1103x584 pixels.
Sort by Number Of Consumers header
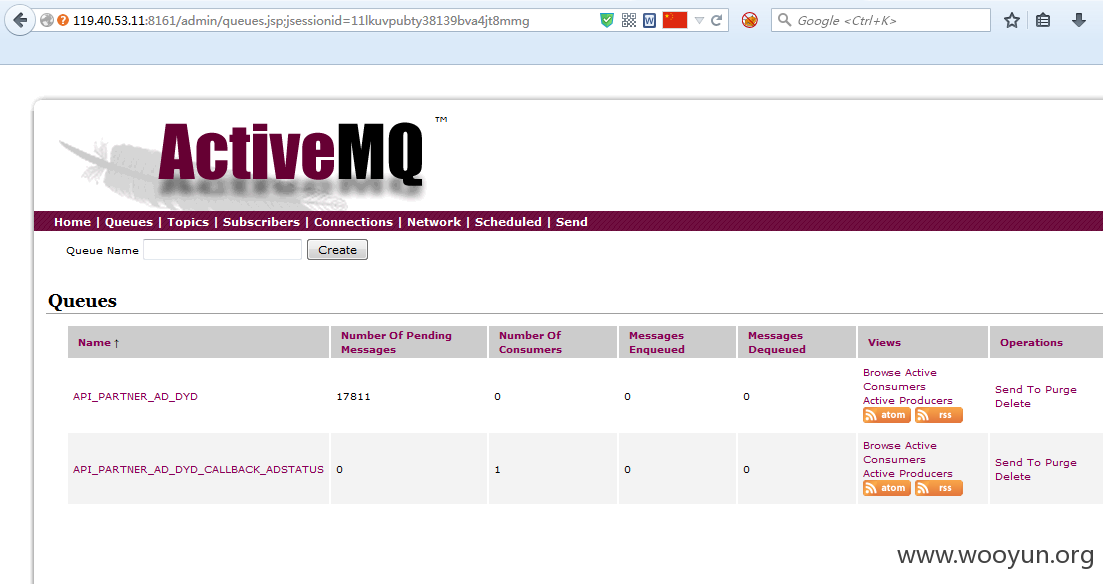(530, 343)
